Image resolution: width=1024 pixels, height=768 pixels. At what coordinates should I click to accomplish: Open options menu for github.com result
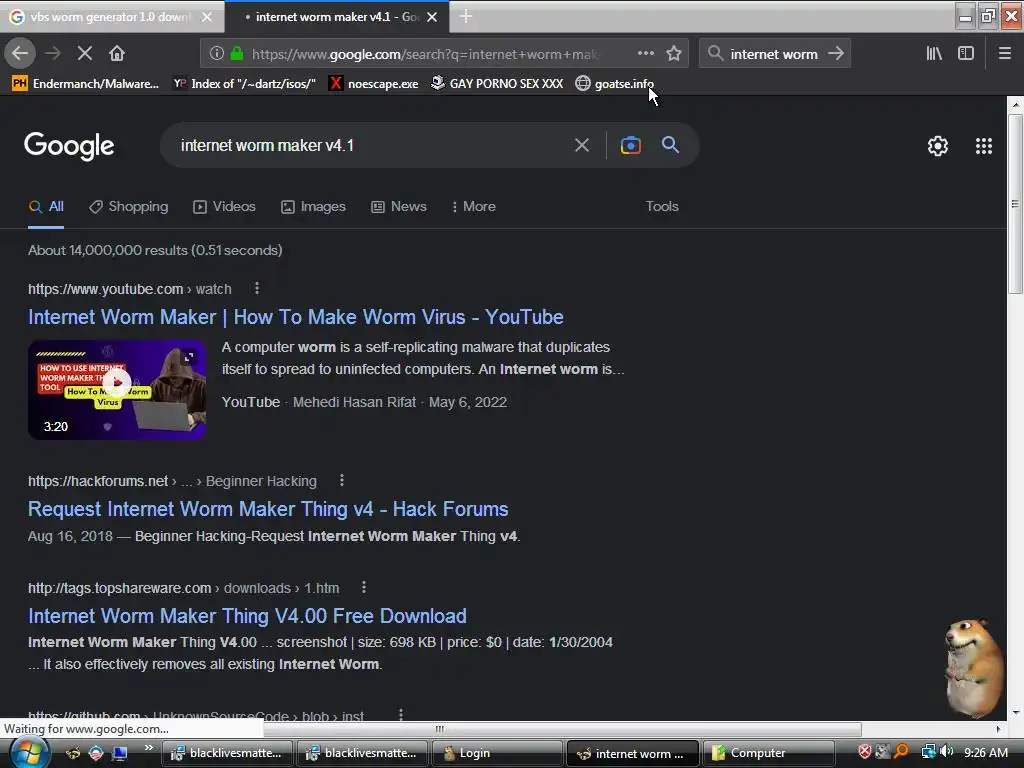(400, 714)
